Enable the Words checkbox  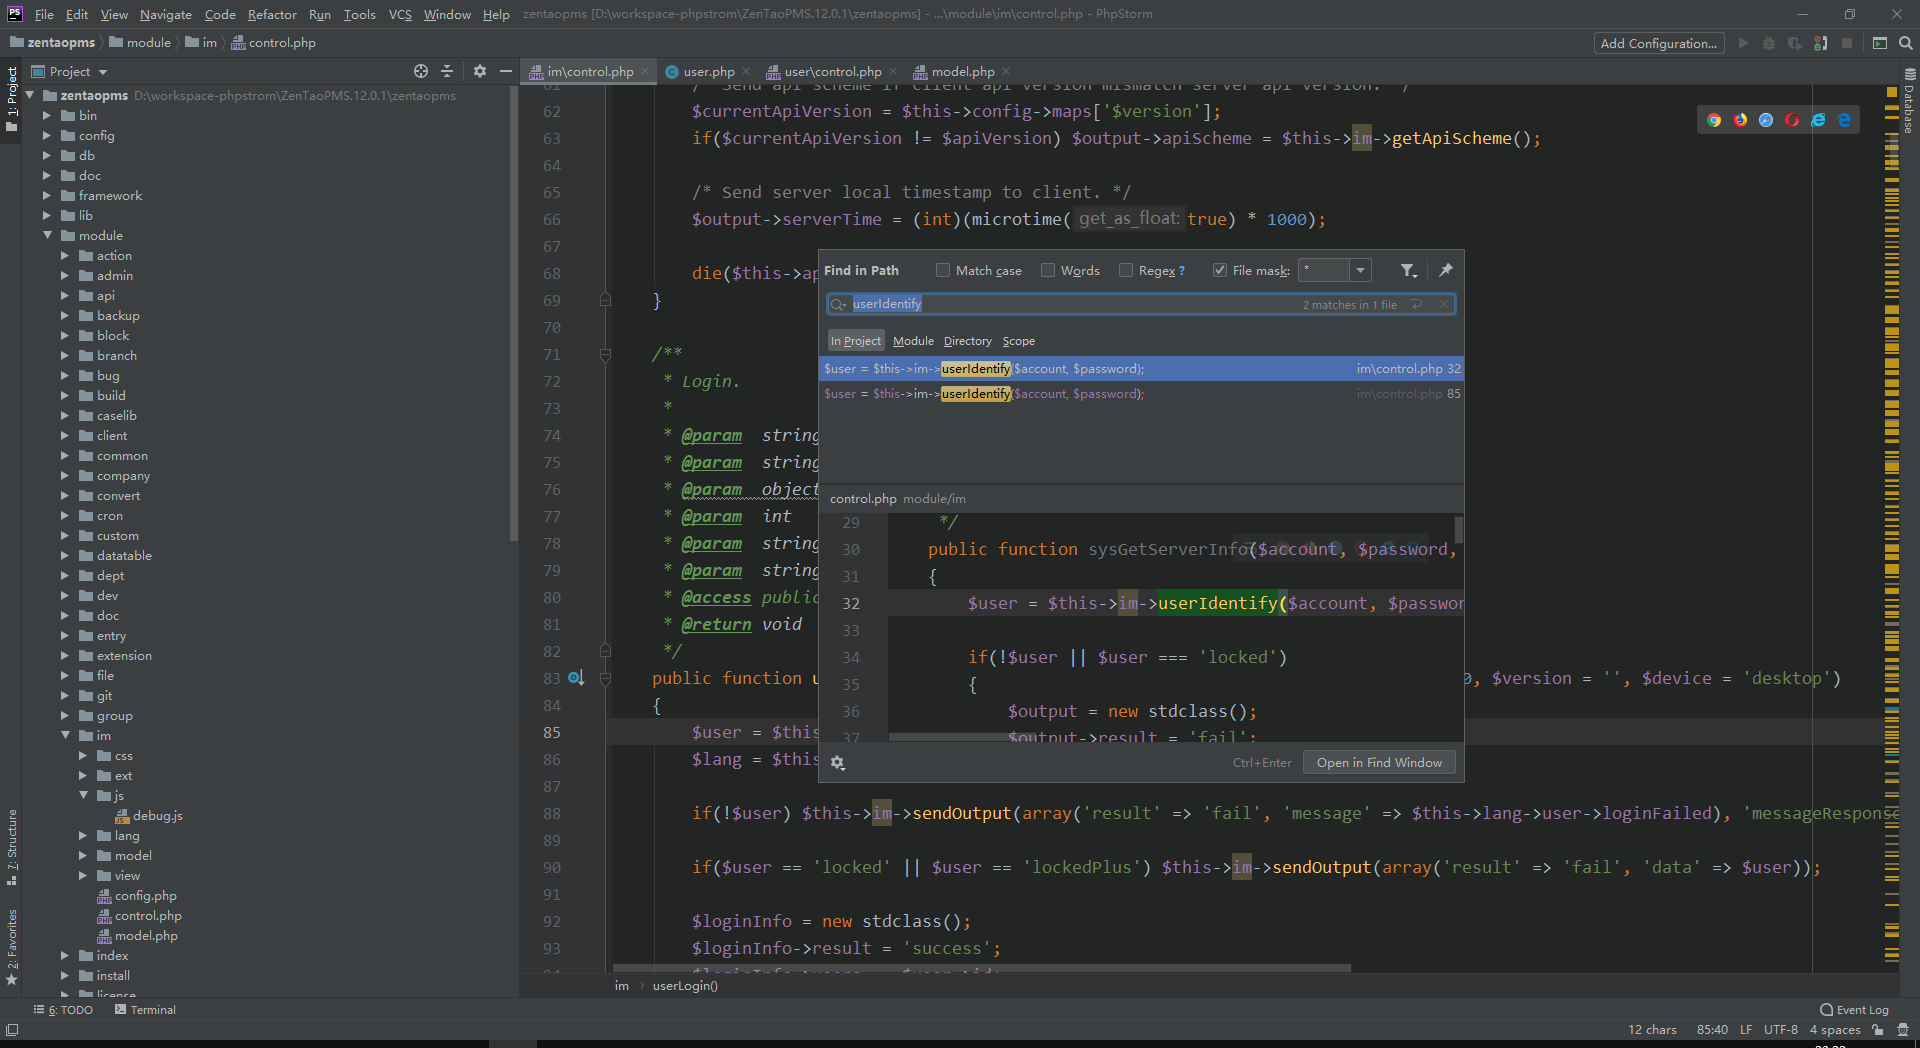[x=1048, y=271]
